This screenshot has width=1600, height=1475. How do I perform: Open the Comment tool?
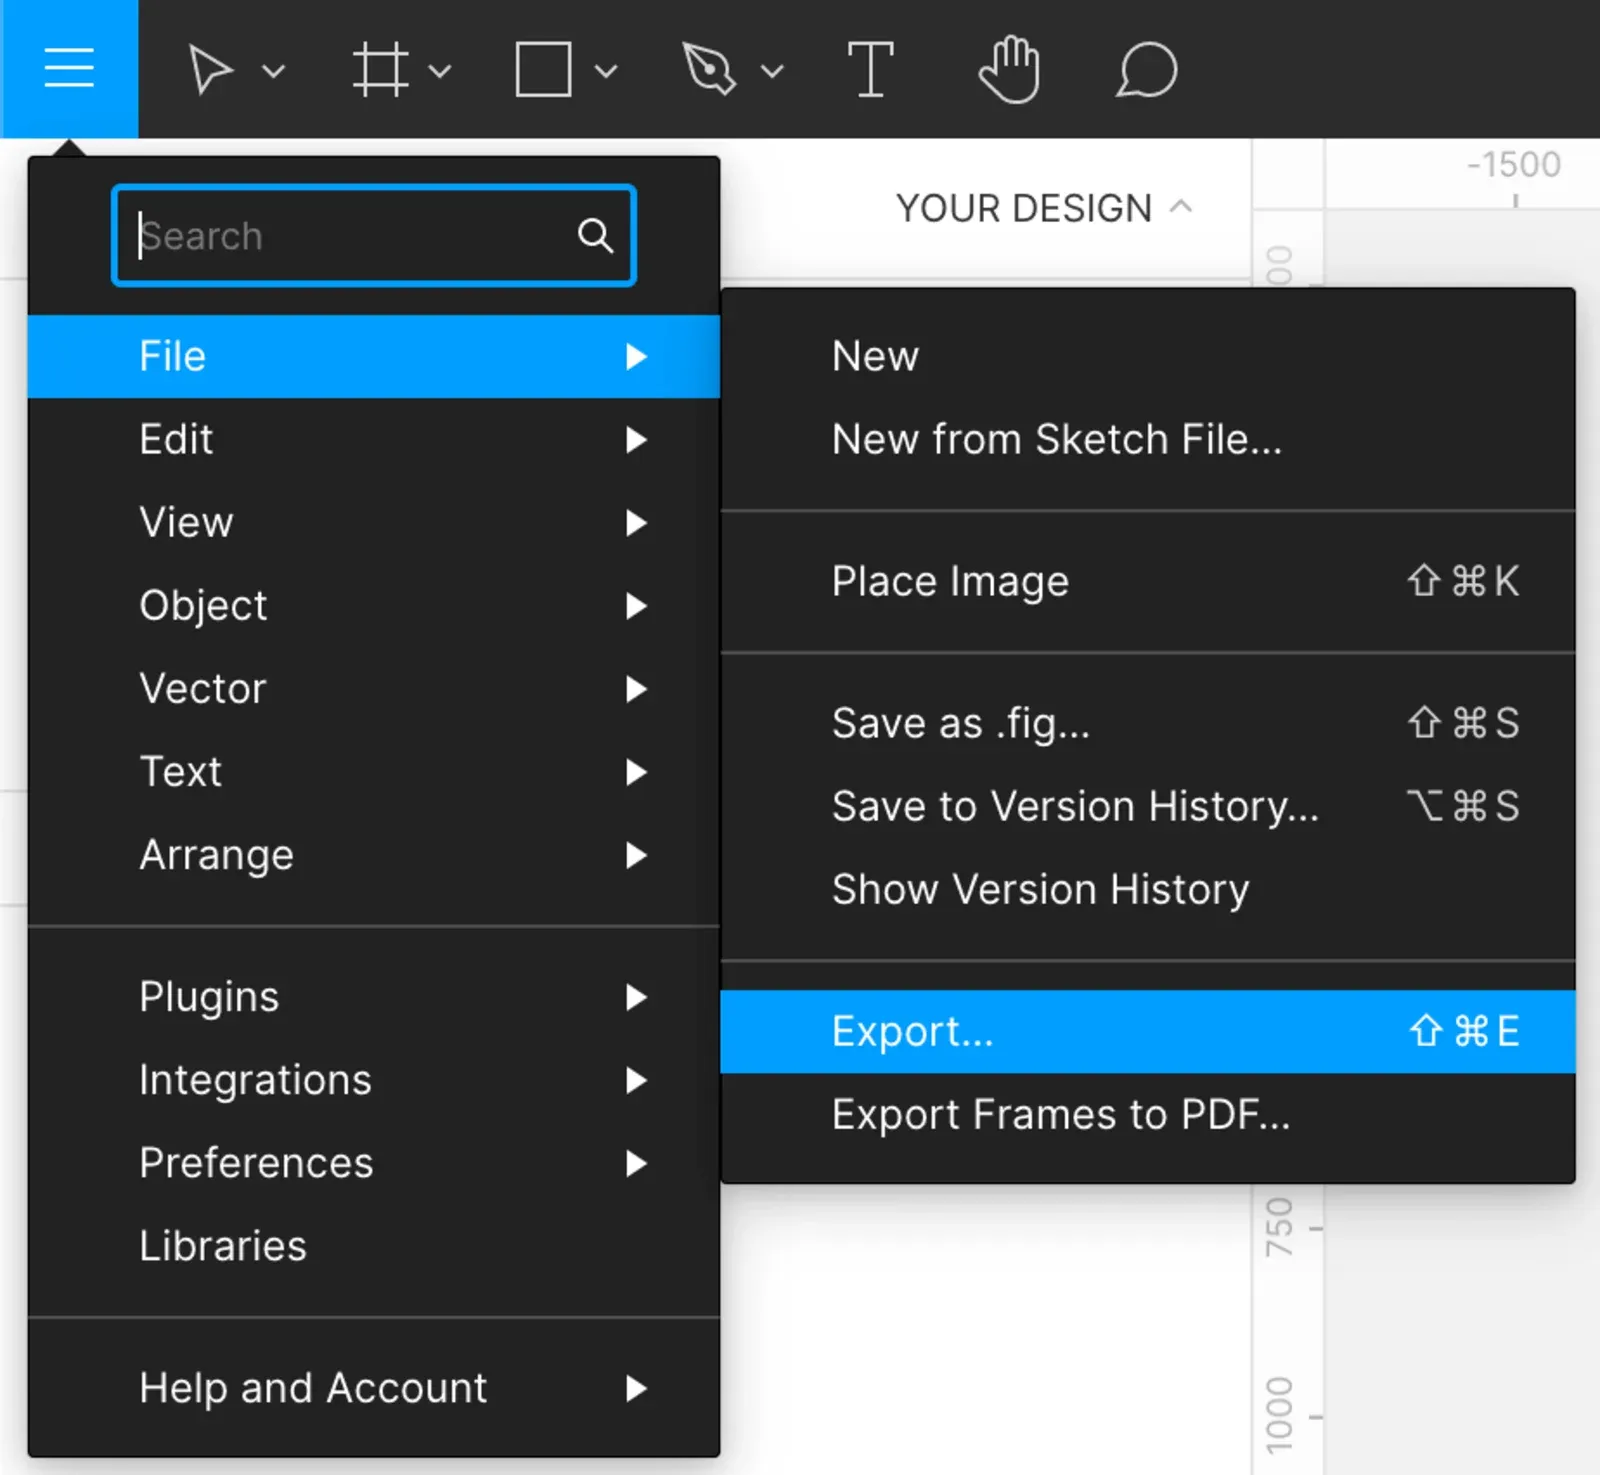tap(1146, 68)
